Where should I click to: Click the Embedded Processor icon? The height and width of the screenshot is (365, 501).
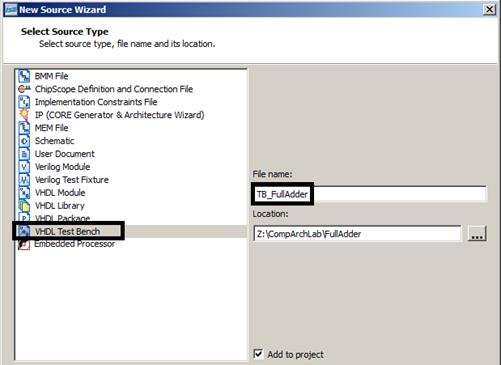(24, 245)
